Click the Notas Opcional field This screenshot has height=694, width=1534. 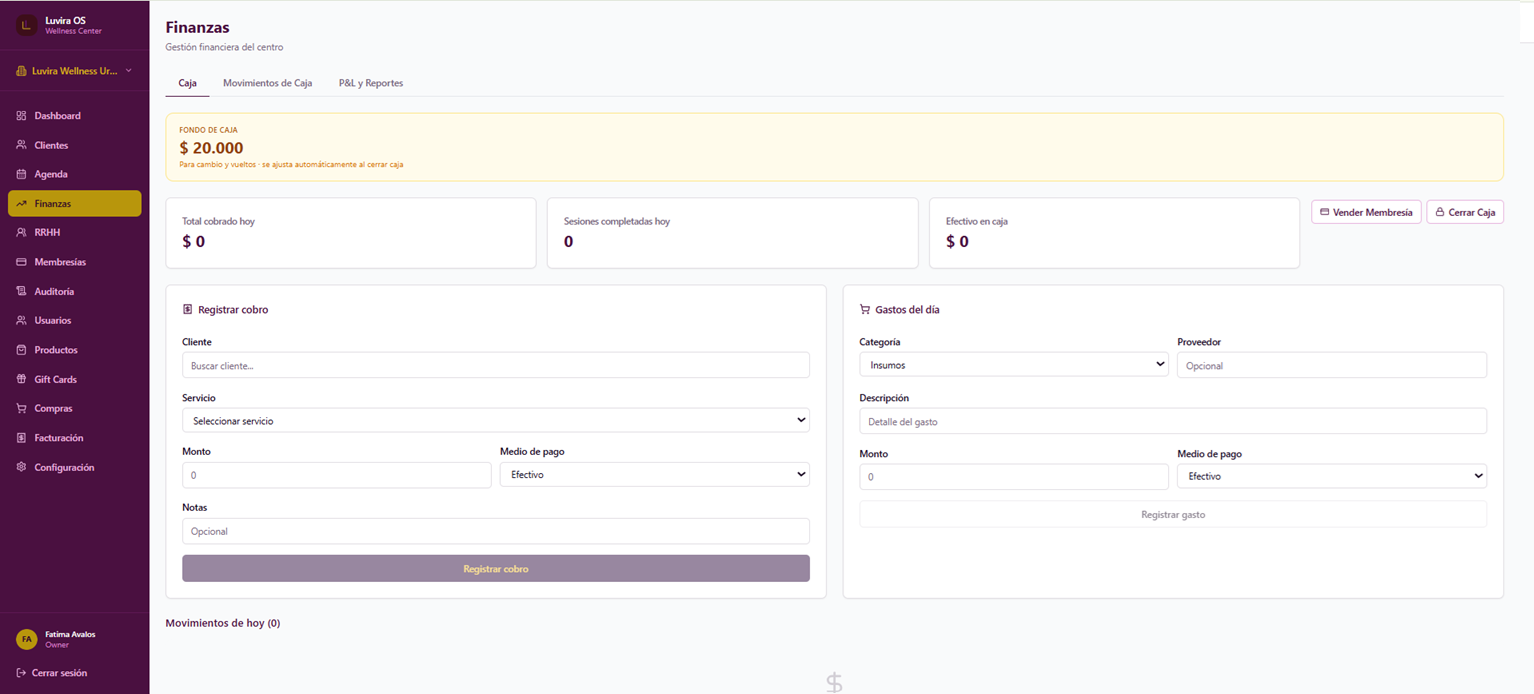tap(496, 531)
